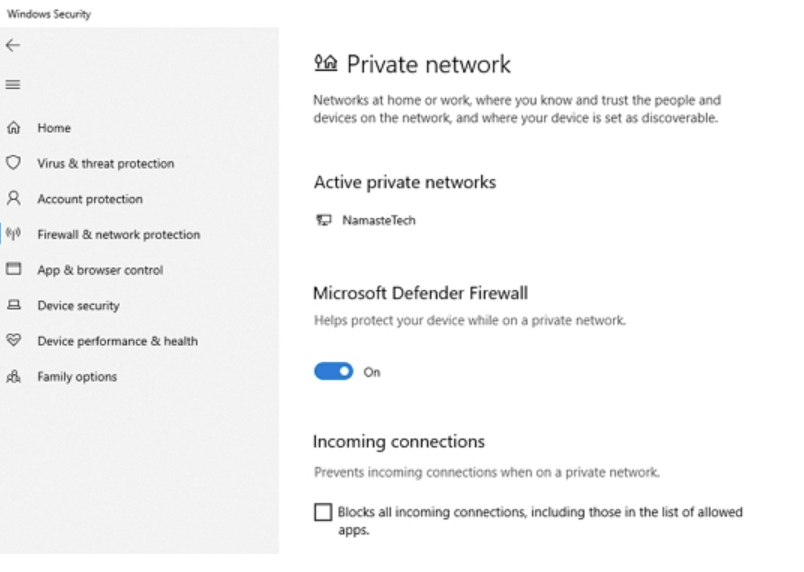Click the Family options people icon
The image size is (804, 572).
pyautogui.click(x=13, y=376)
